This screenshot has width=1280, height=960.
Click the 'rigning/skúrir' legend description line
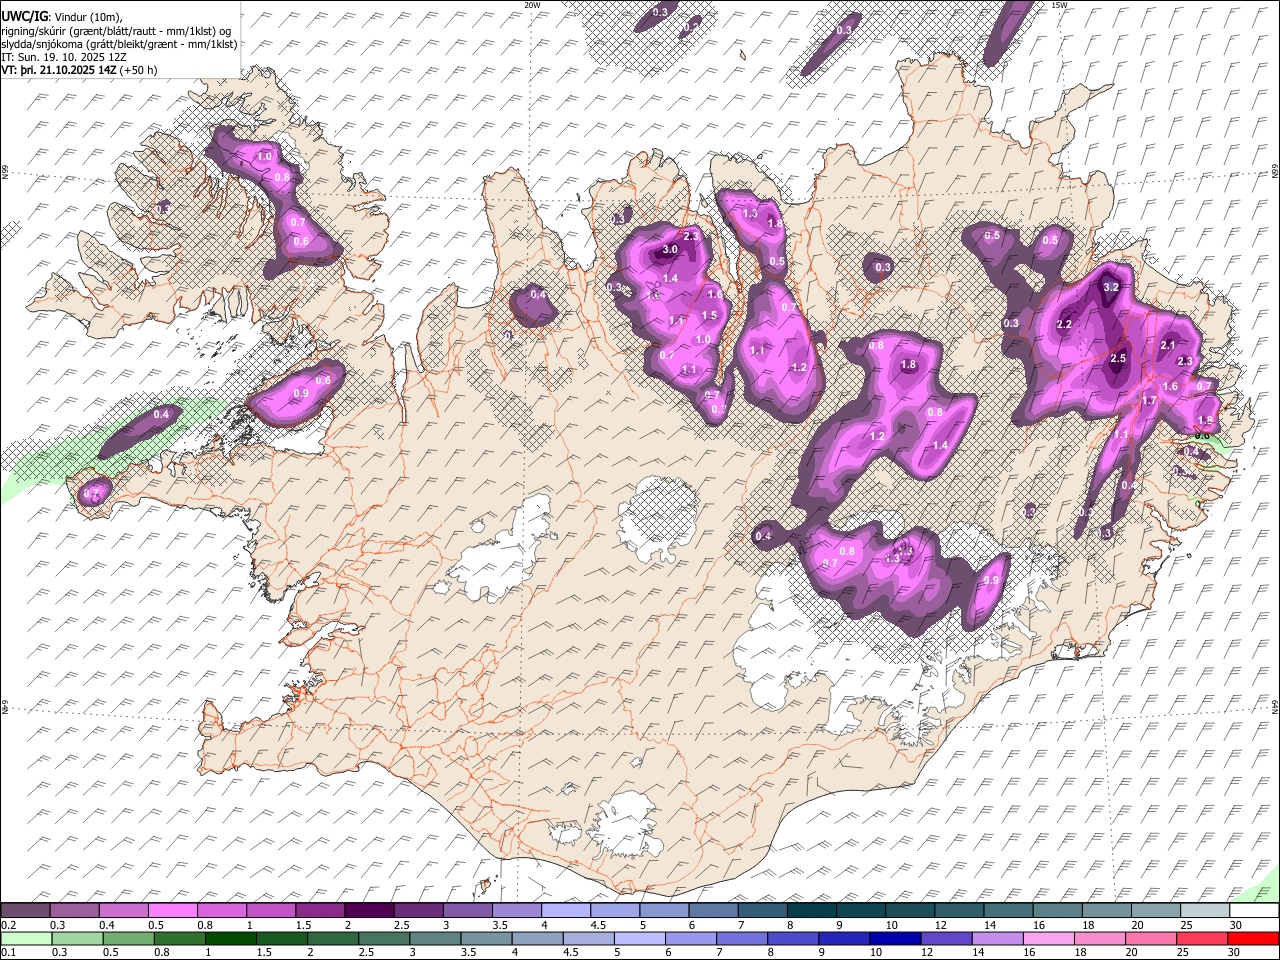pos(117,31)
